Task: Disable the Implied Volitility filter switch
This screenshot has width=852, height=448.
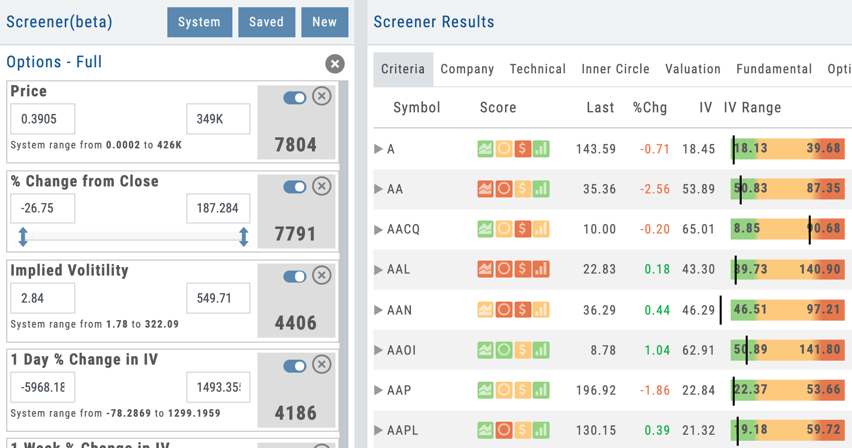Action: pyautogui.click(x=295, y=277)
